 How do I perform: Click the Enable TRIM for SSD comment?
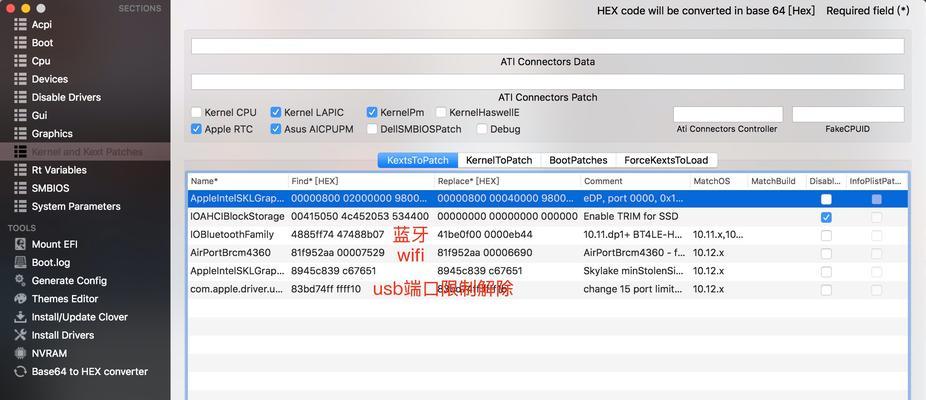631,217
